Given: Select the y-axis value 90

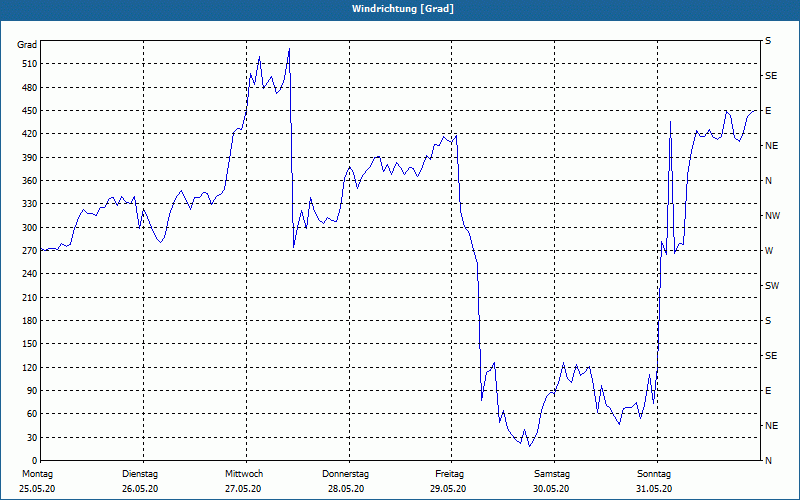Looking at the screenshot, I should tap(33, 390).
